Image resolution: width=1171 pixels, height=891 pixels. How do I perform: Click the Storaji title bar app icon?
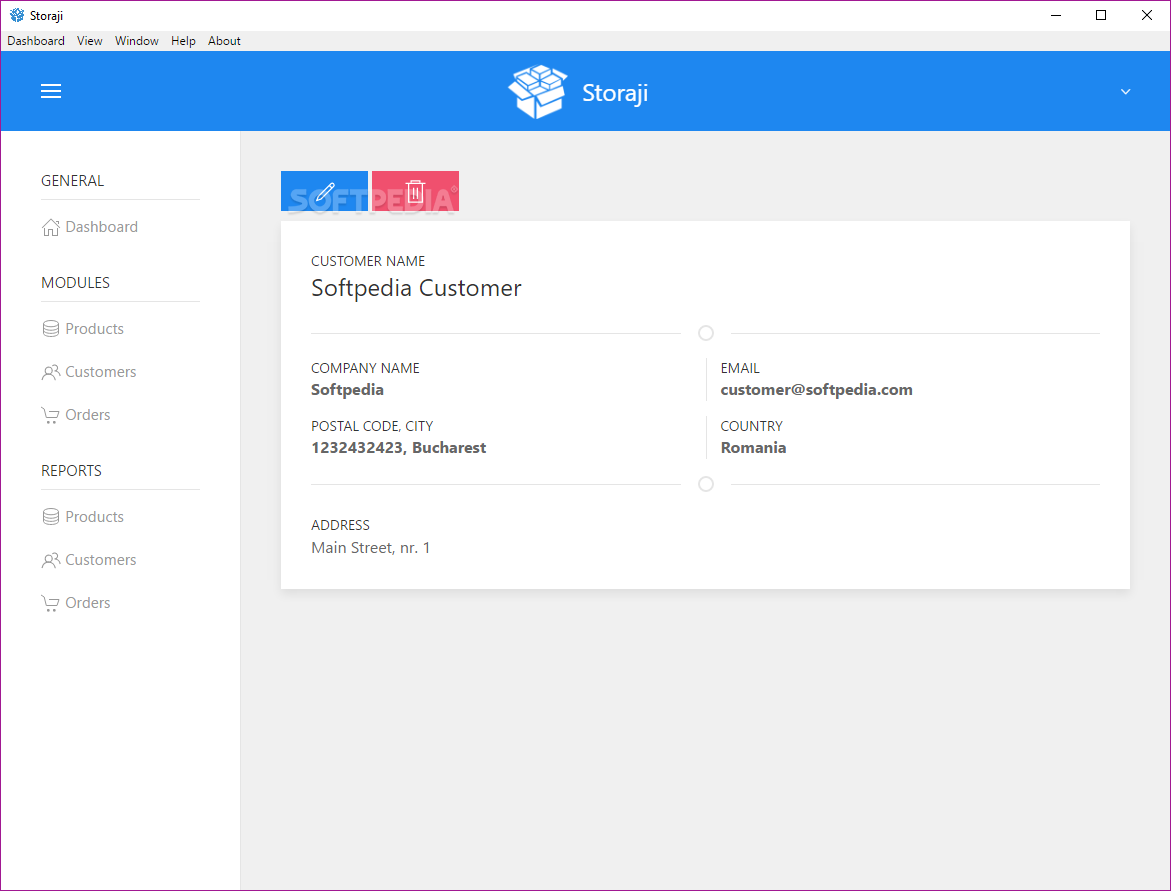16,15
